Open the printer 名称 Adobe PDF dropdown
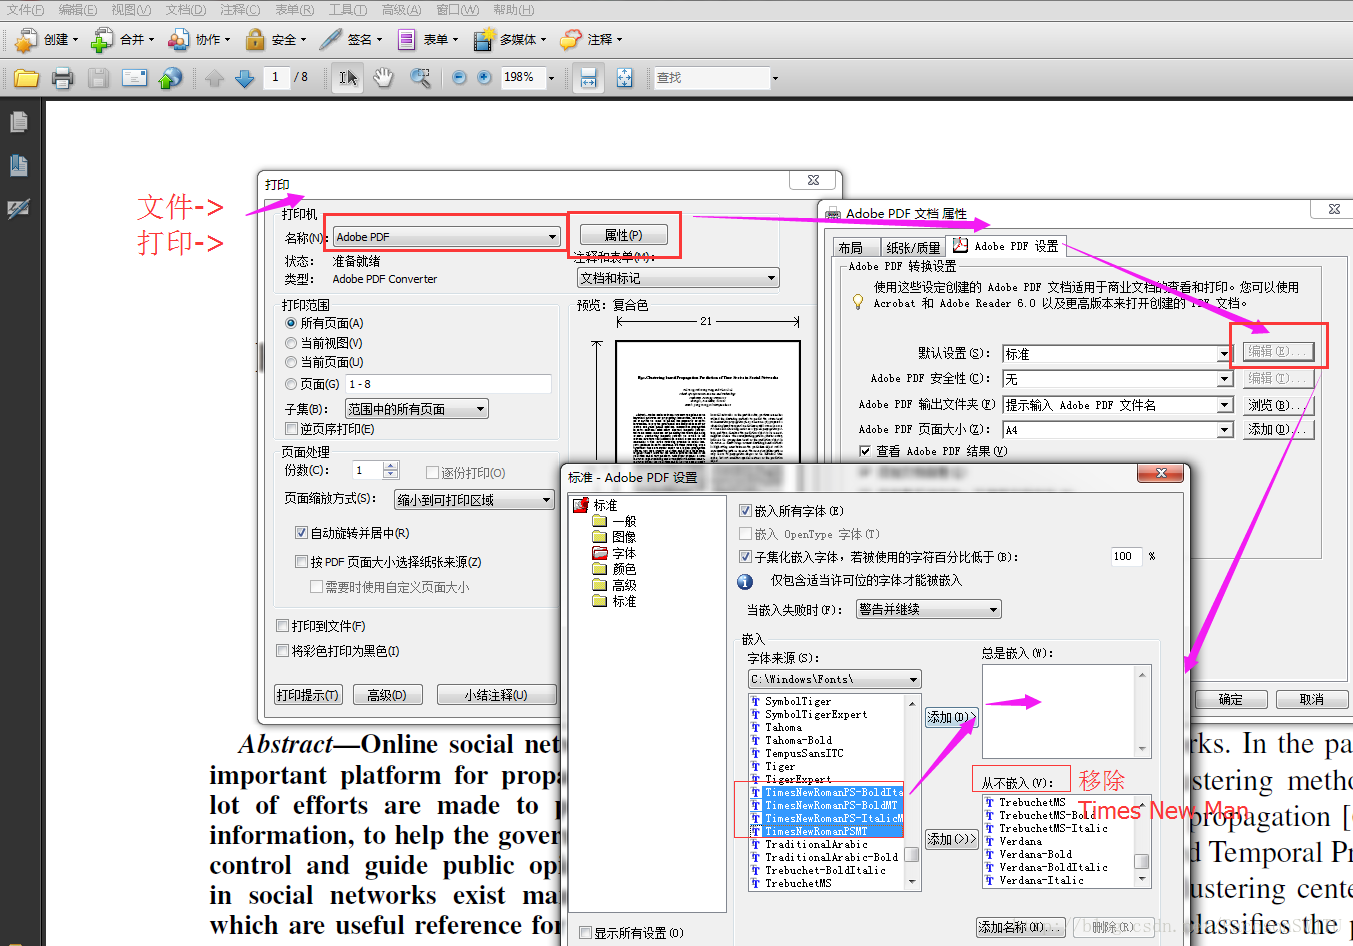 446,237
